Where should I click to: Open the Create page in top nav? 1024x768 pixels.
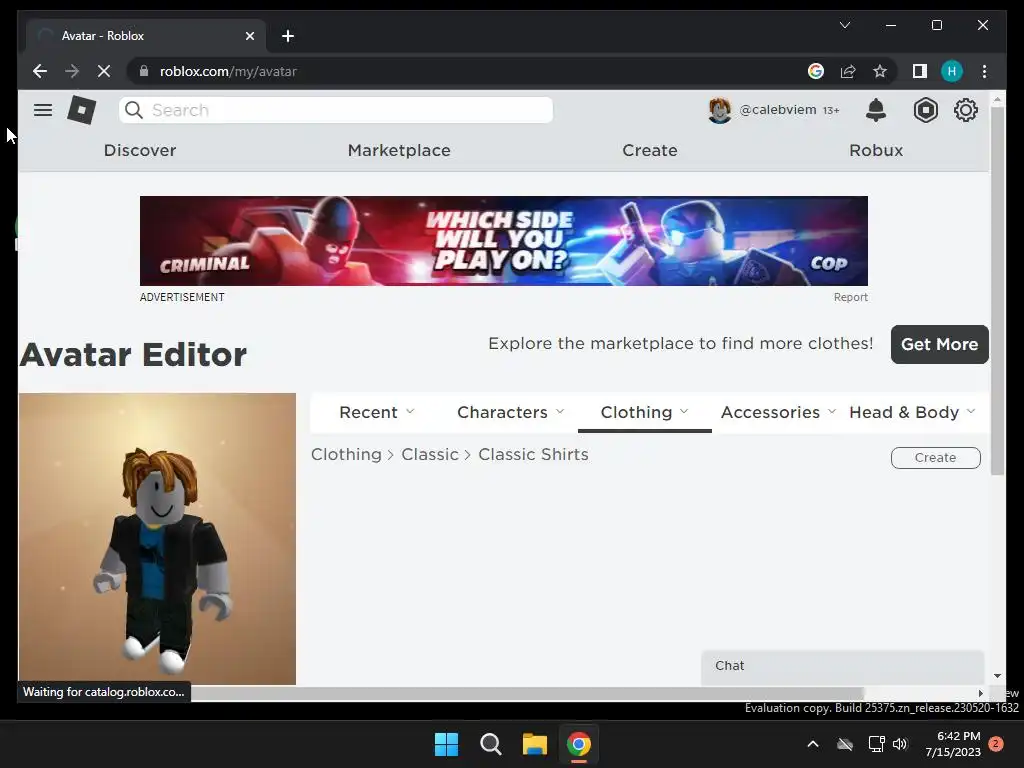click(650, 150)
